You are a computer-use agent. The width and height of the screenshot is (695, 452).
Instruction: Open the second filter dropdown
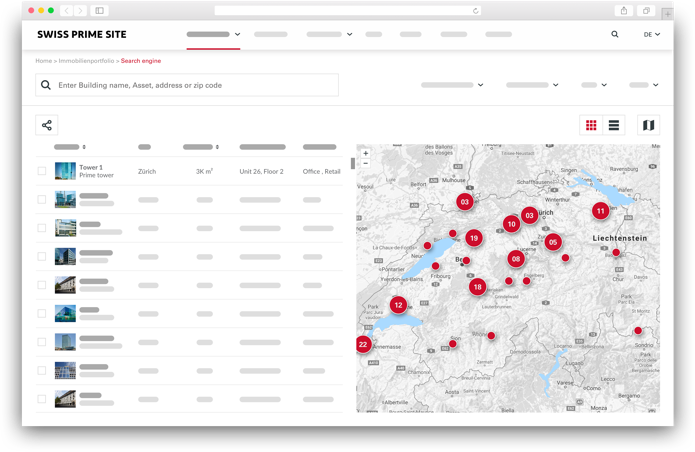pos(532,85)
